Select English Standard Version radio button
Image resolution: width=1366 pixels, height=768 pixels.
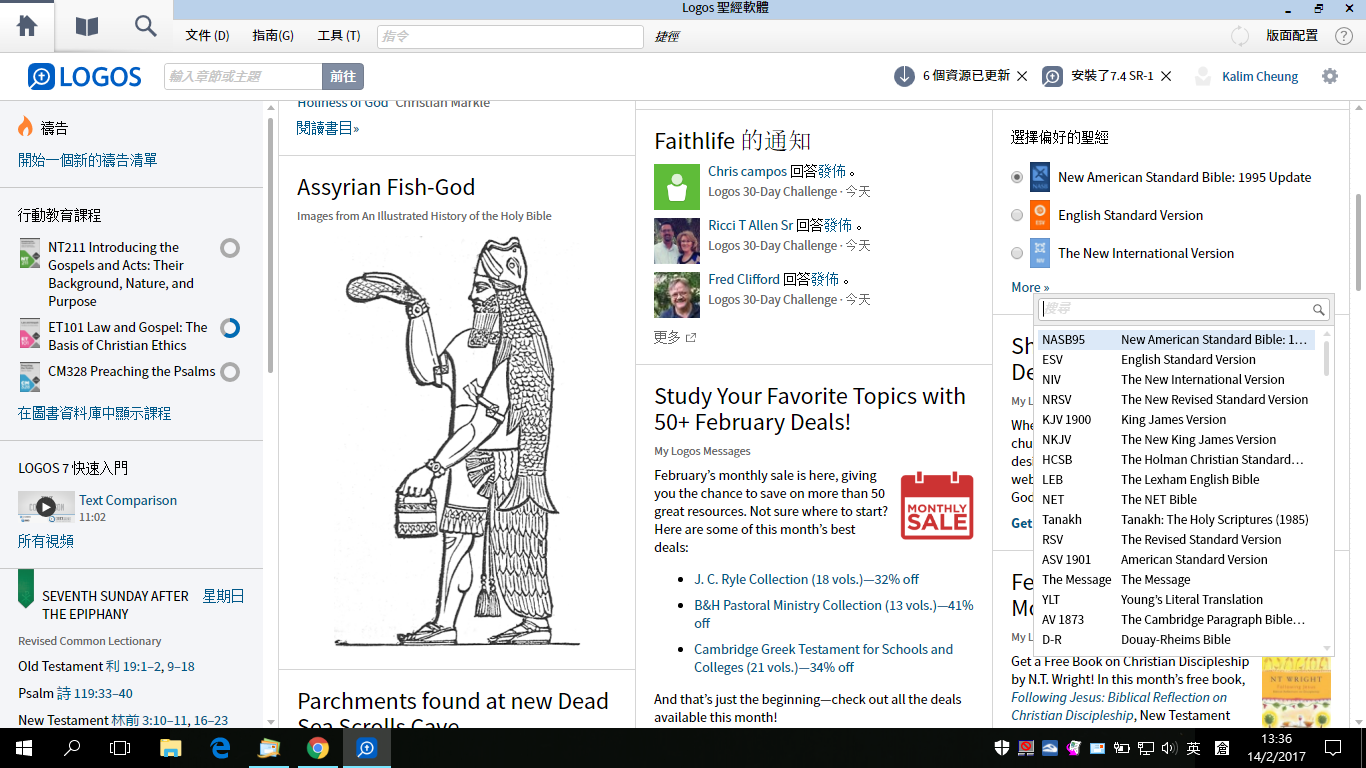1017,215
